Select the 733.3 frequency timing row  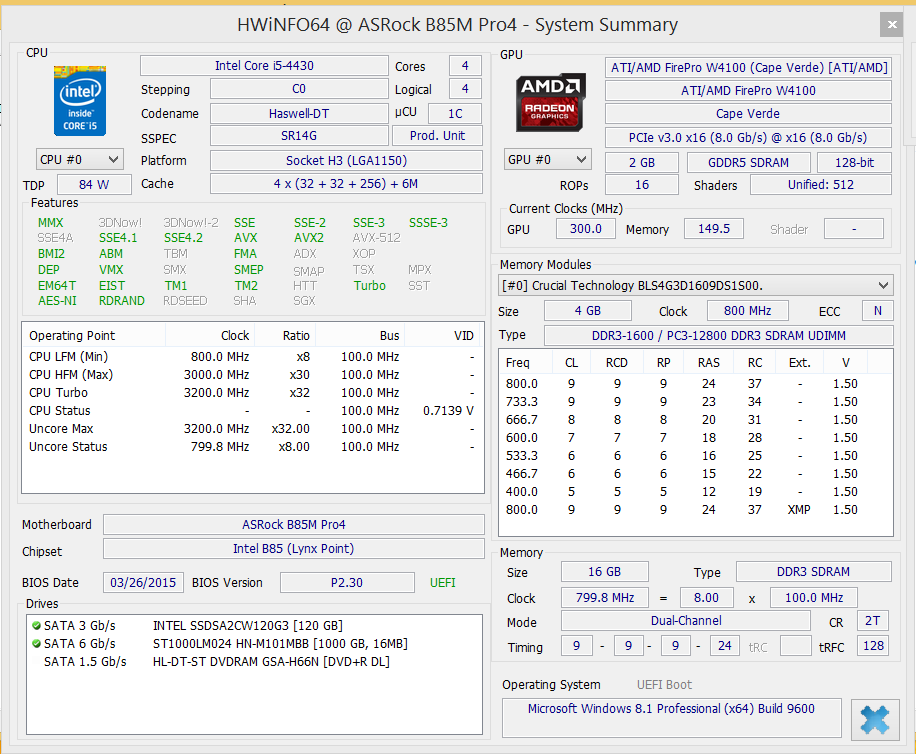point(695,402)
